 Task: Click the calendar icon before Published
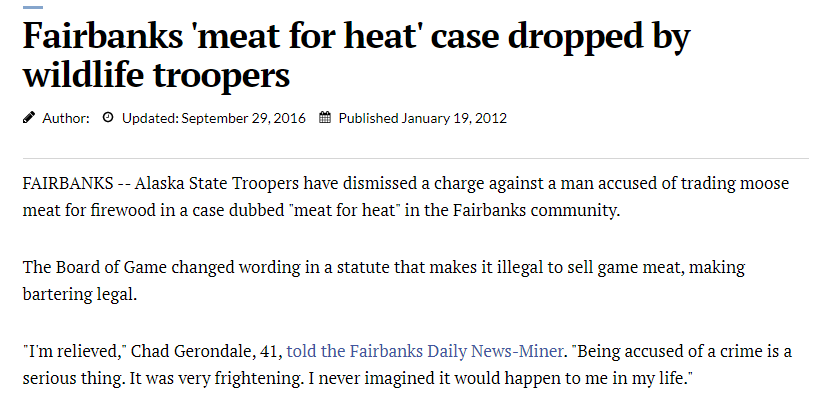325,118
